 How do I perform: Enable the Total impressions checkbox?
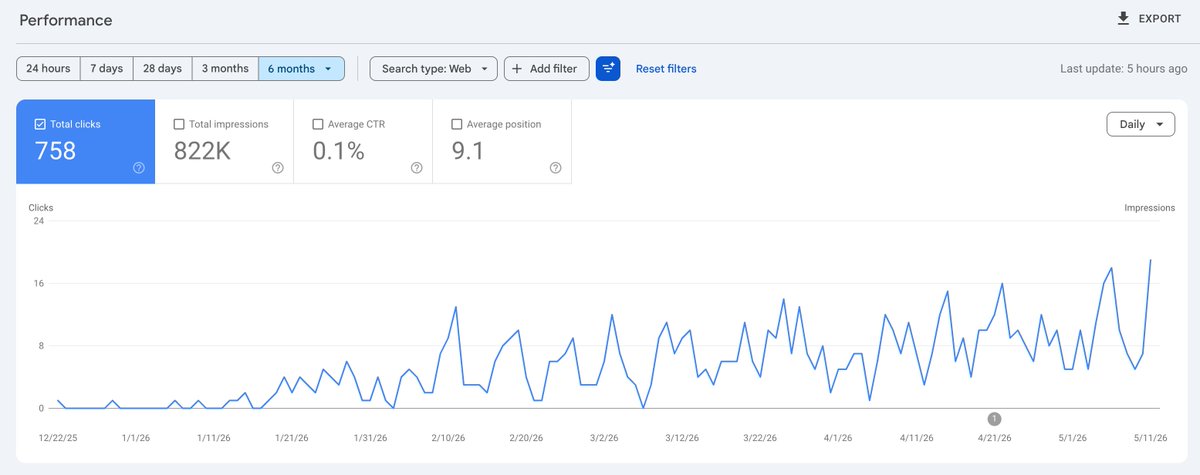point(179,124)
